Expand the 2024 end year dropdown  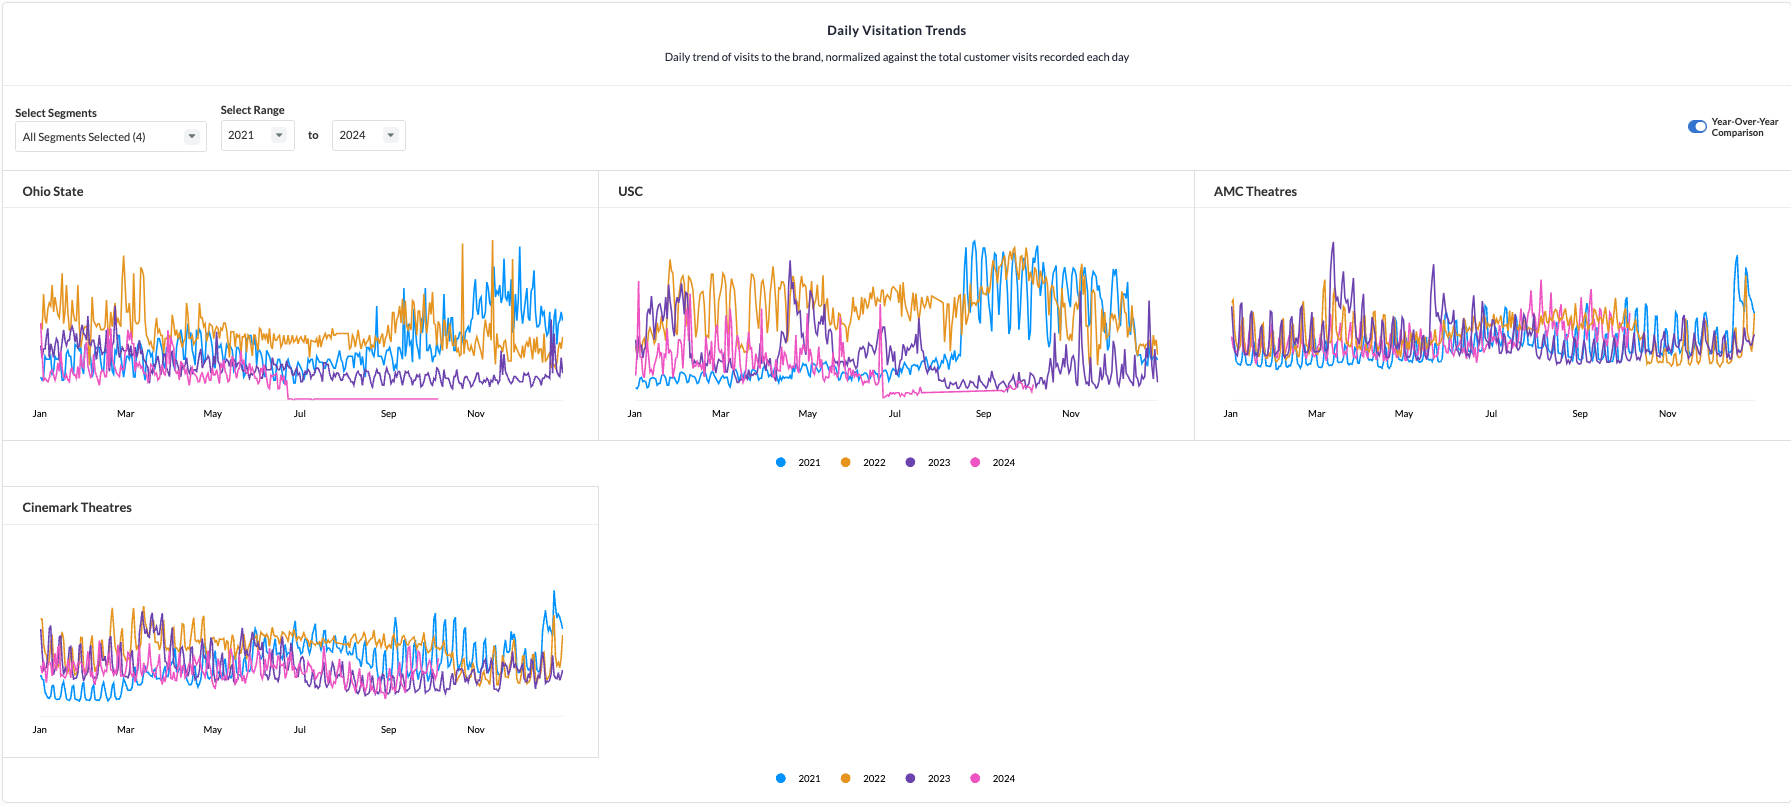(368, 135)
